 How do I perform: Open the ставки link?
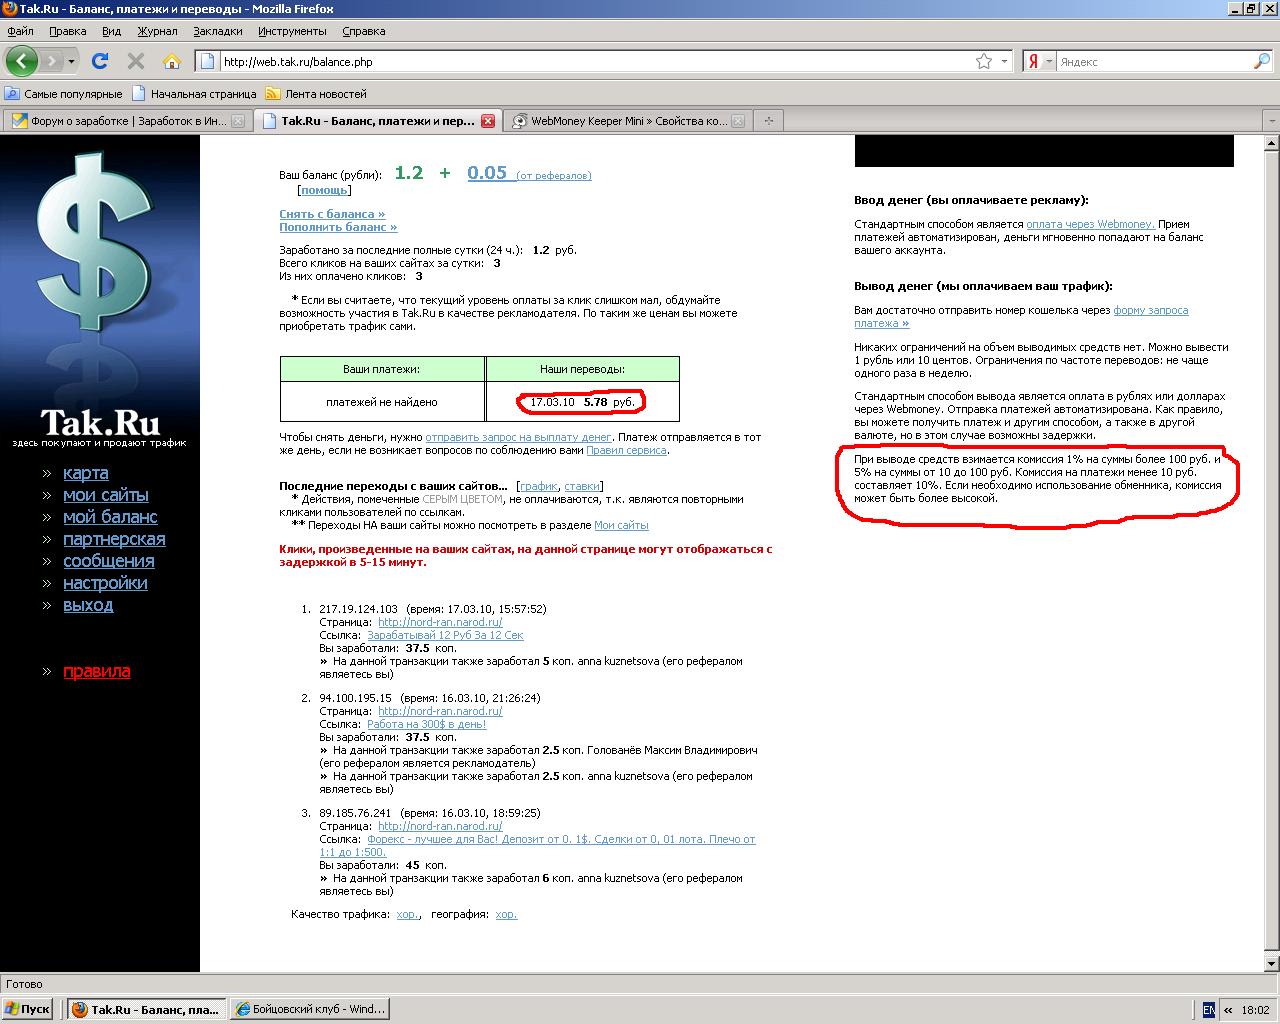tap(582, 486)
